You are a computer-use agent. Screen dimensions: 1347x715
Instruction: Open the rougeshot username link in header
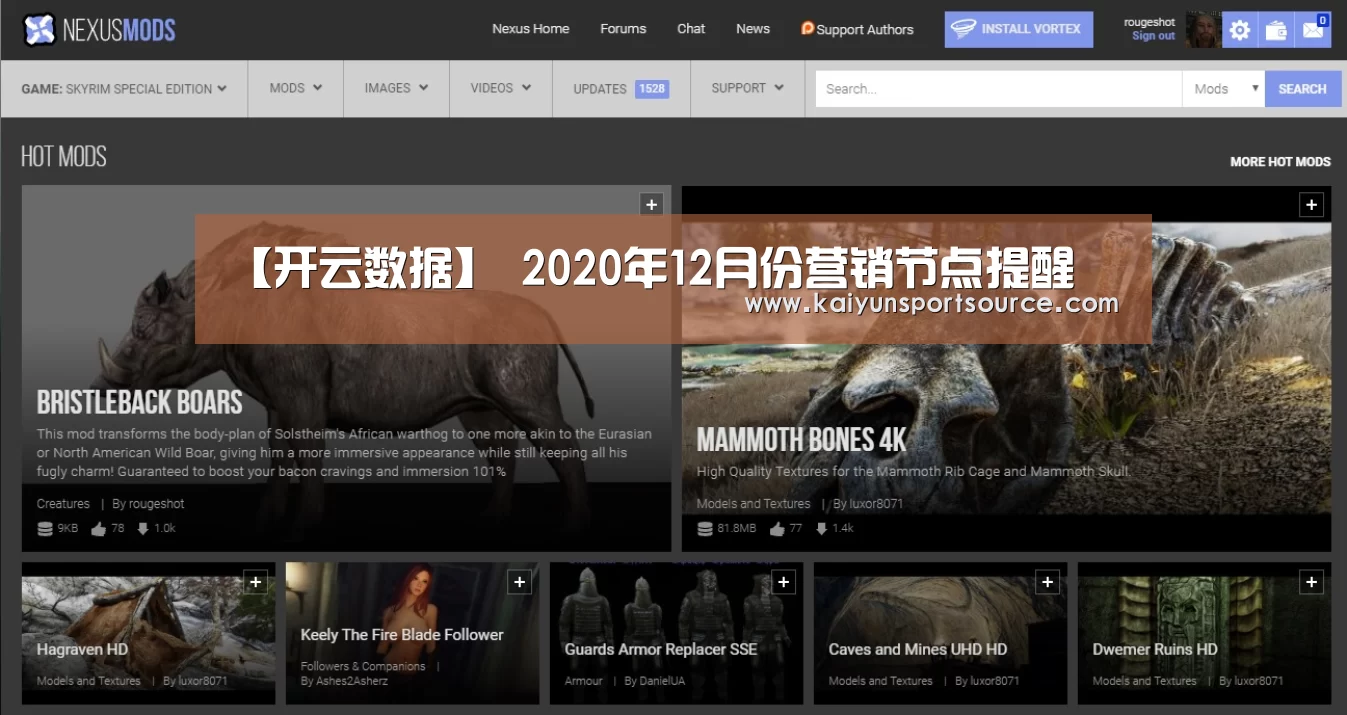tap(1150, 22)
